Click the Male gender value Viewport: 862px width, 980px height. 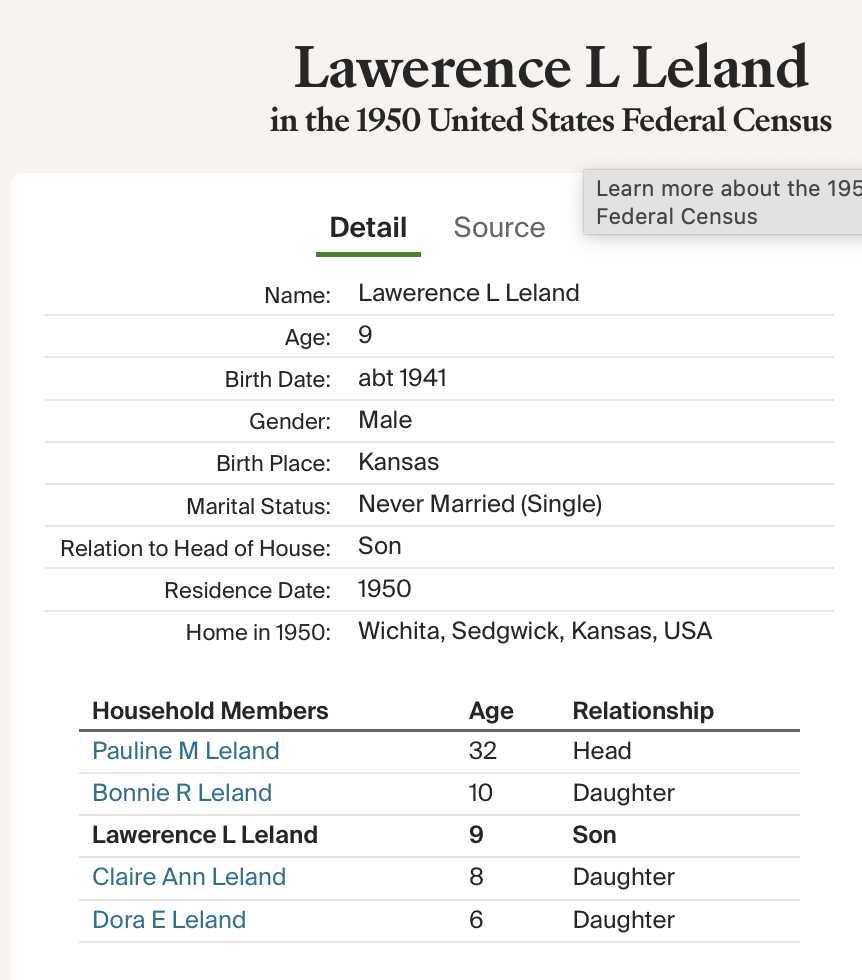click(x=385, y=420)
